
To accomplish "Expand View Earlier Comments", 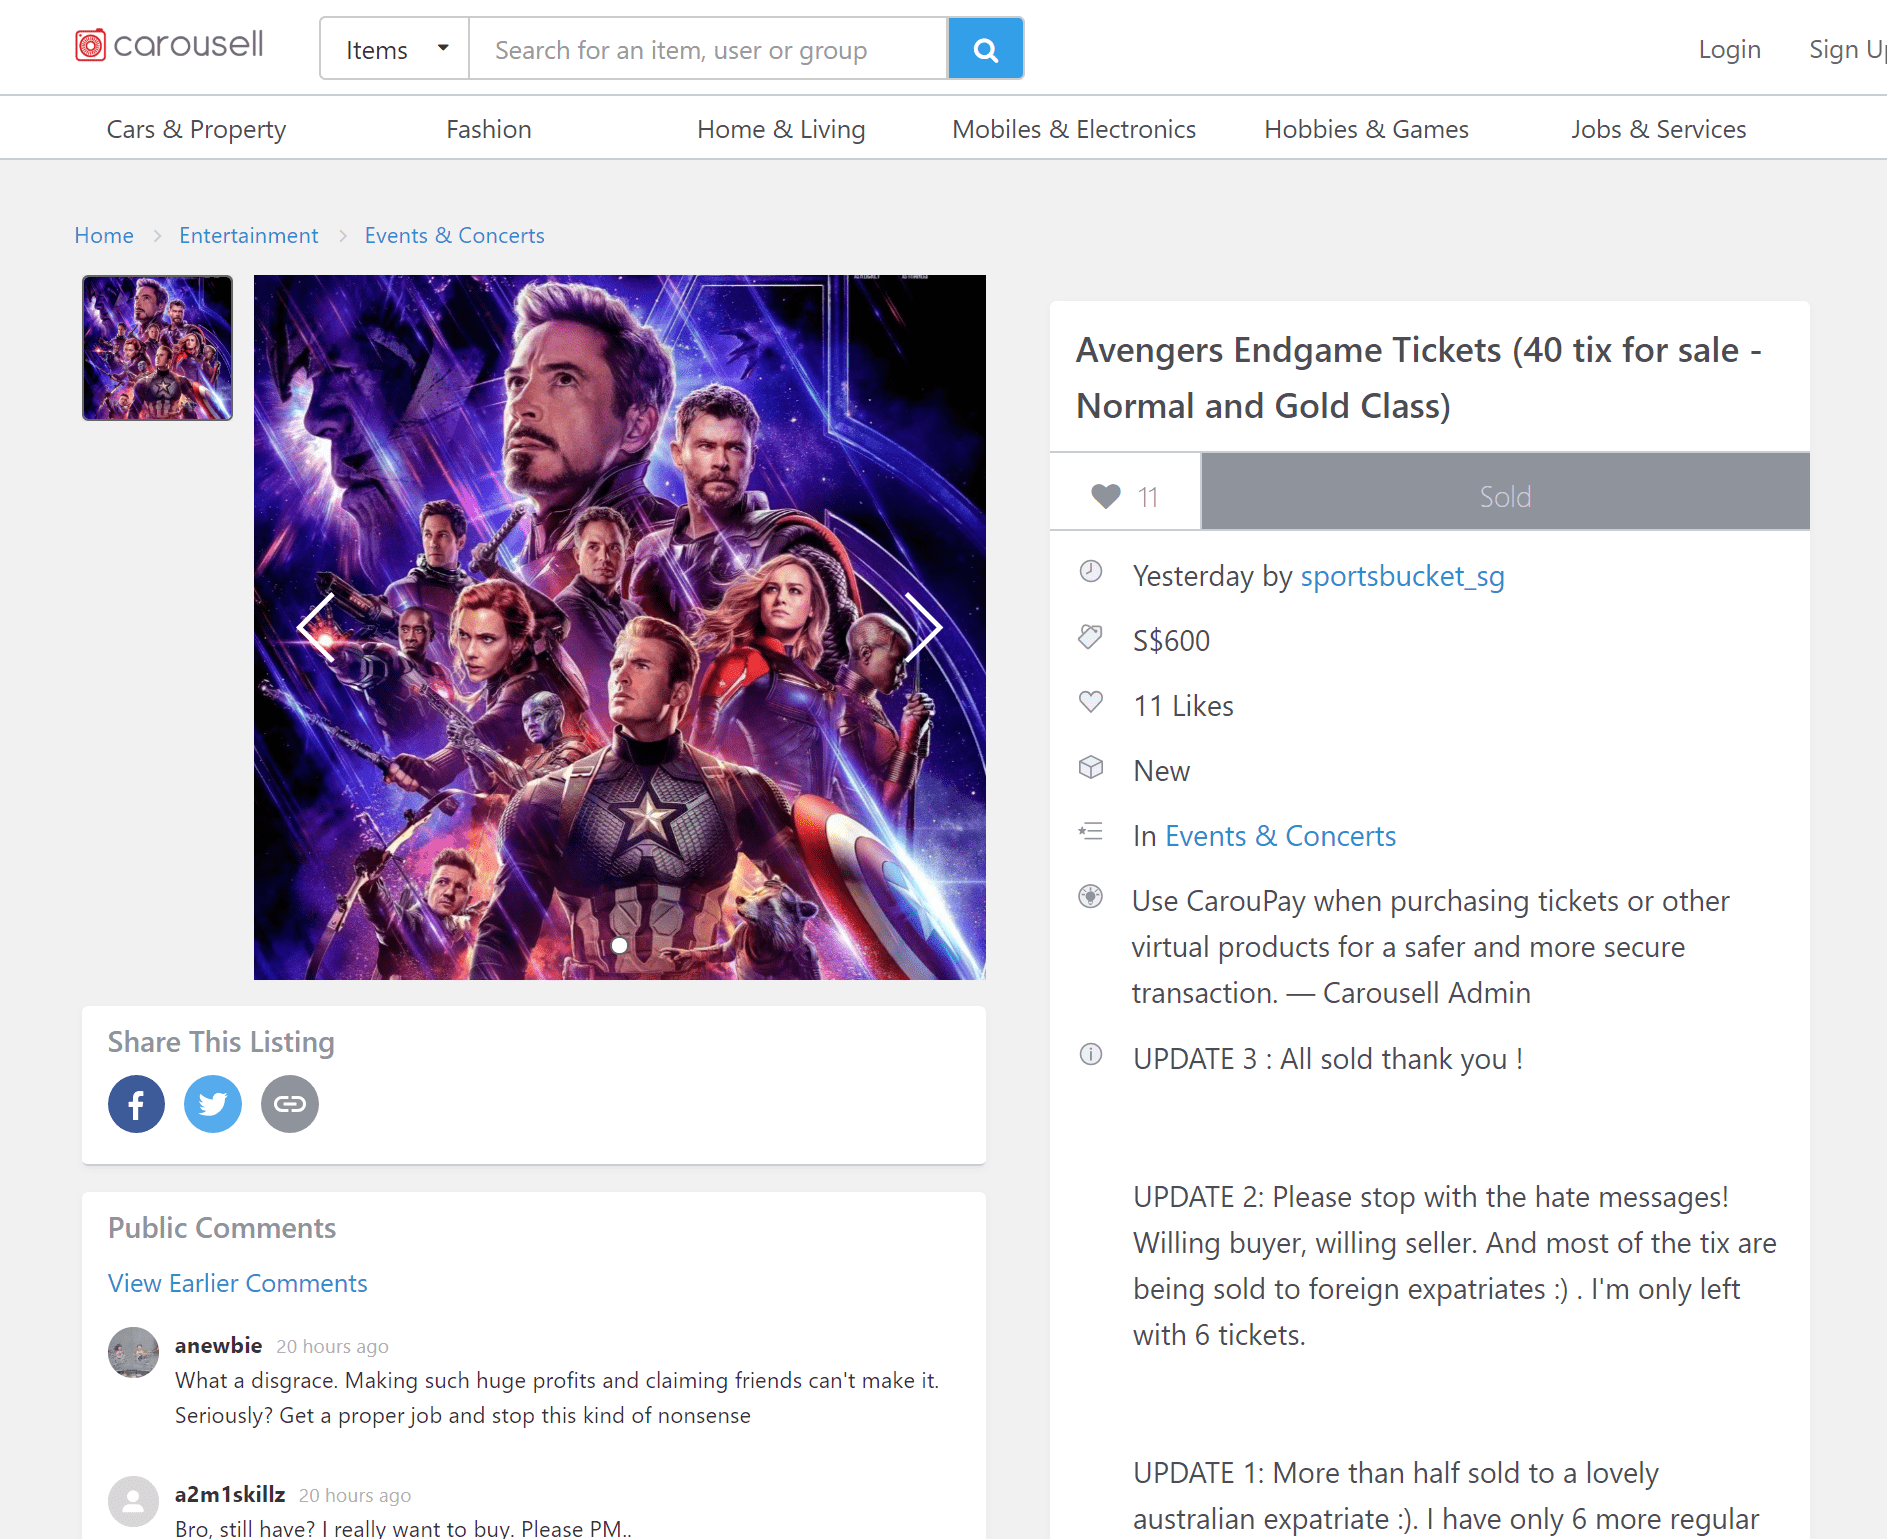I will point(237,1283).
